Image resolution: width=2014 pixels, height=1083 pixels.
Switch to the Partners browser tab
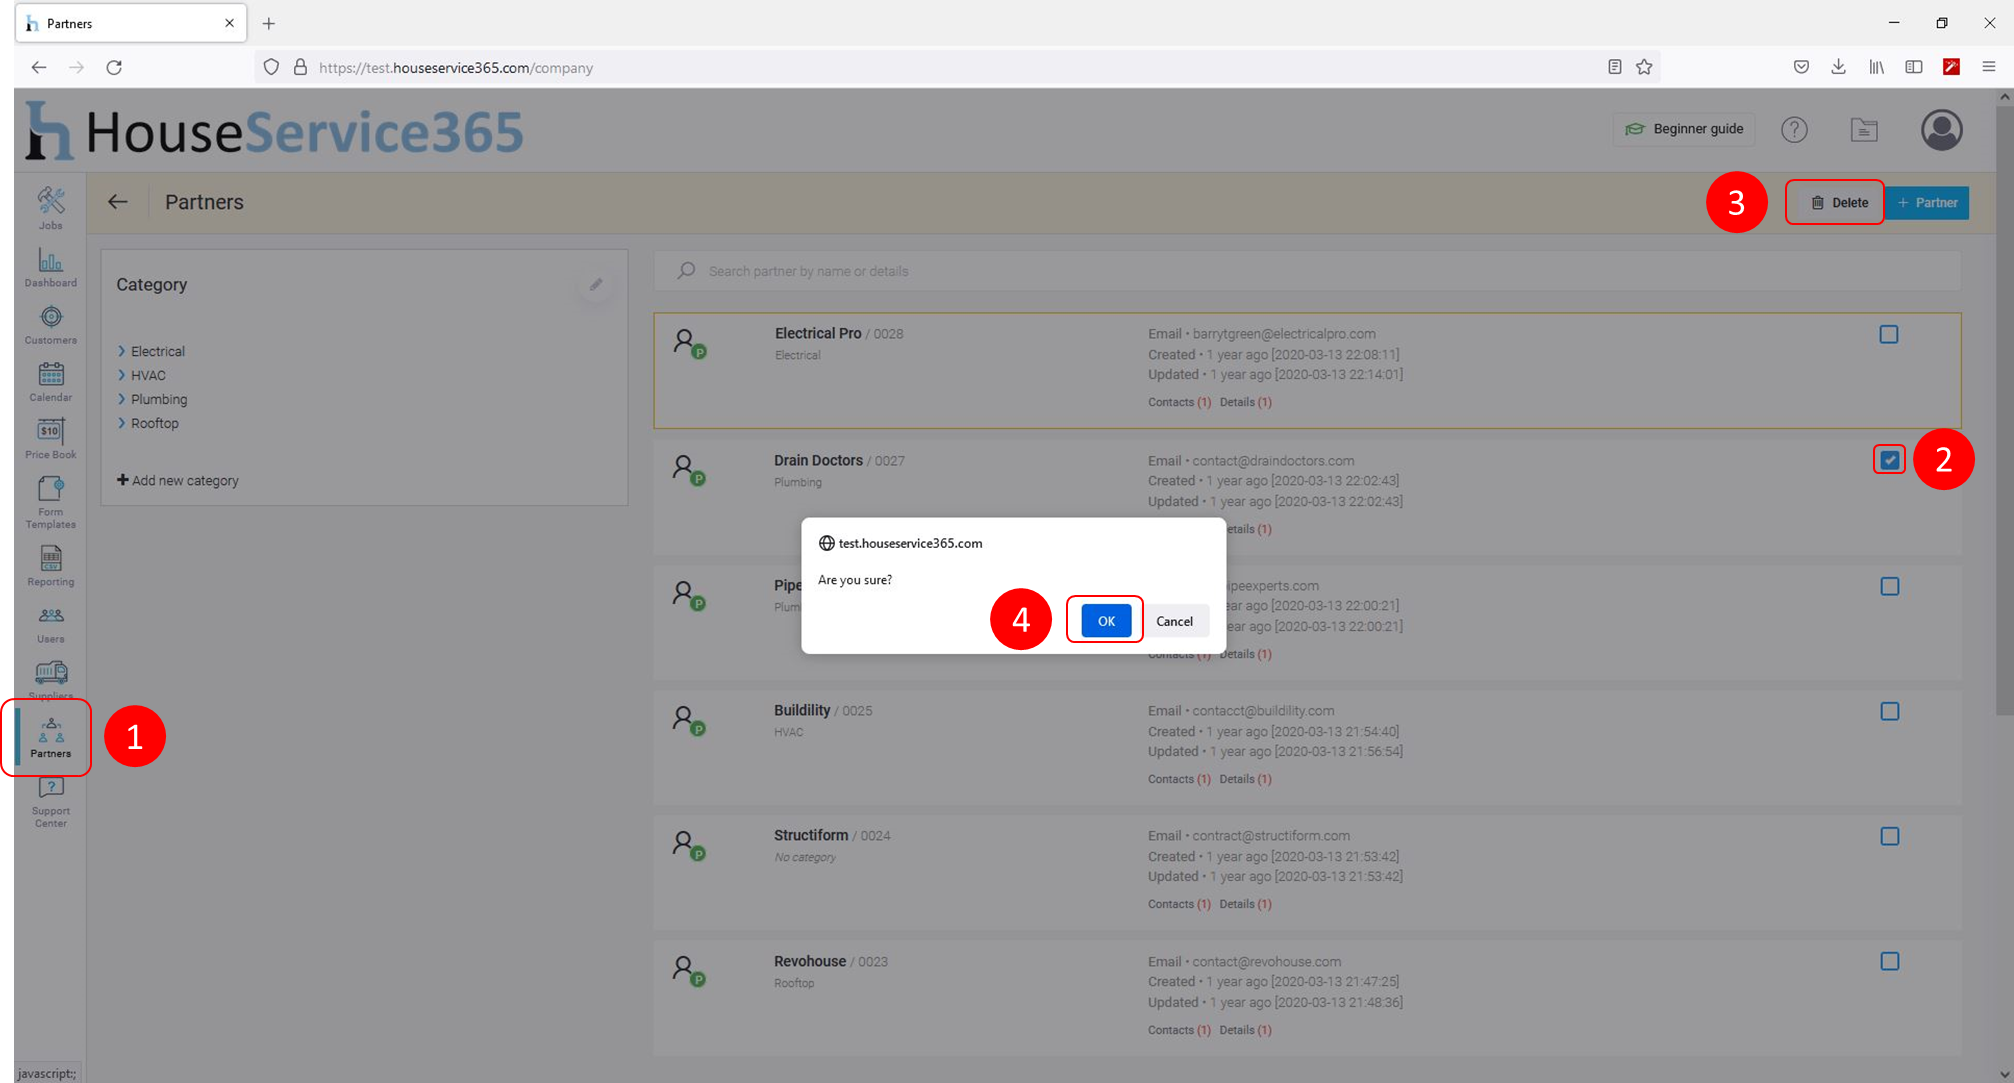click(x=130, y=23)
